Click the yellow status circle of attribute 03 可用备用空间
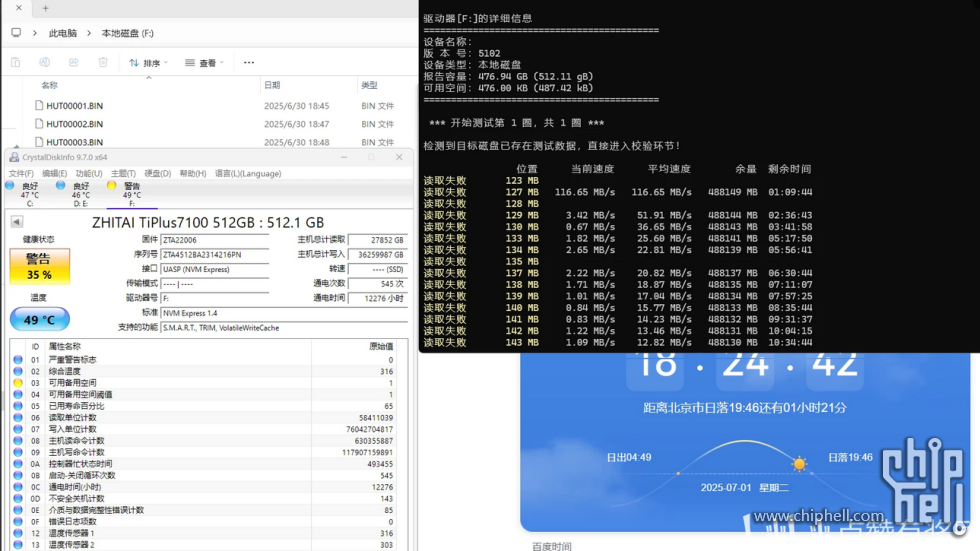 coord(18,383)
